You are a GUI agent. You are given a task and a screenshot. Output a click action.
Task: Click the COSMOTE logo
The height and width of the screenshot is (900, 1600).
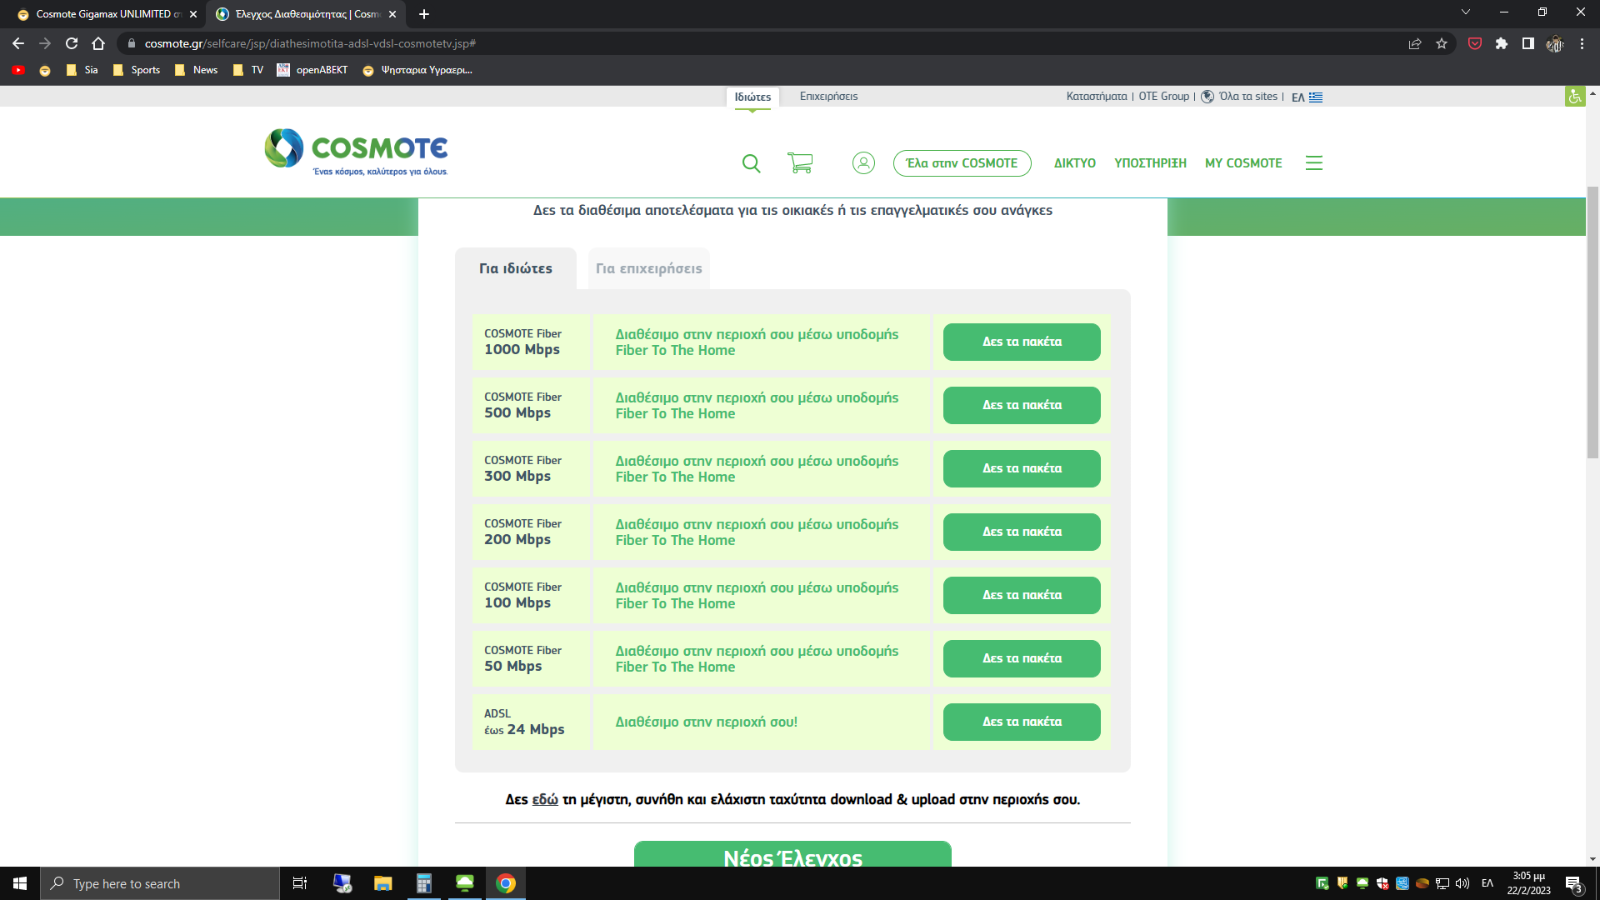[356, 152]
